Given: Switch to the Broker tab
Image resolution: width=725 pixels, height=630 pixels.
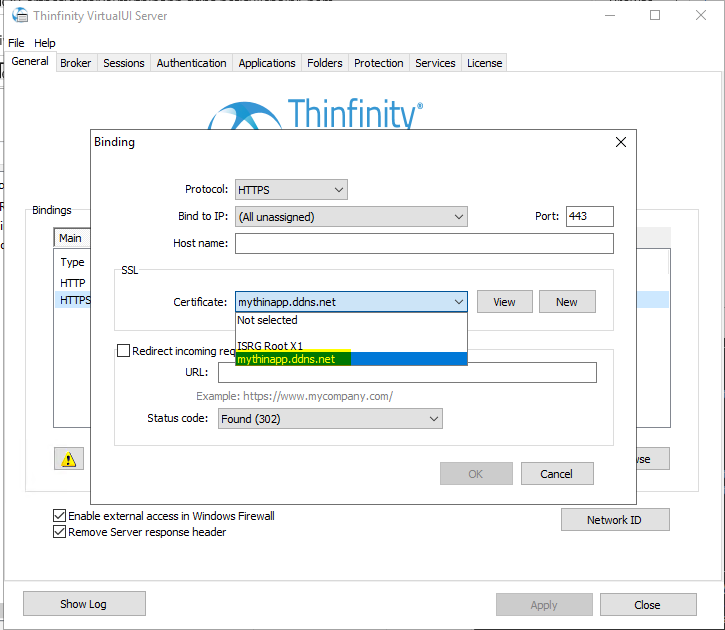Looking at the screenshot, I should tap(75, 63).
